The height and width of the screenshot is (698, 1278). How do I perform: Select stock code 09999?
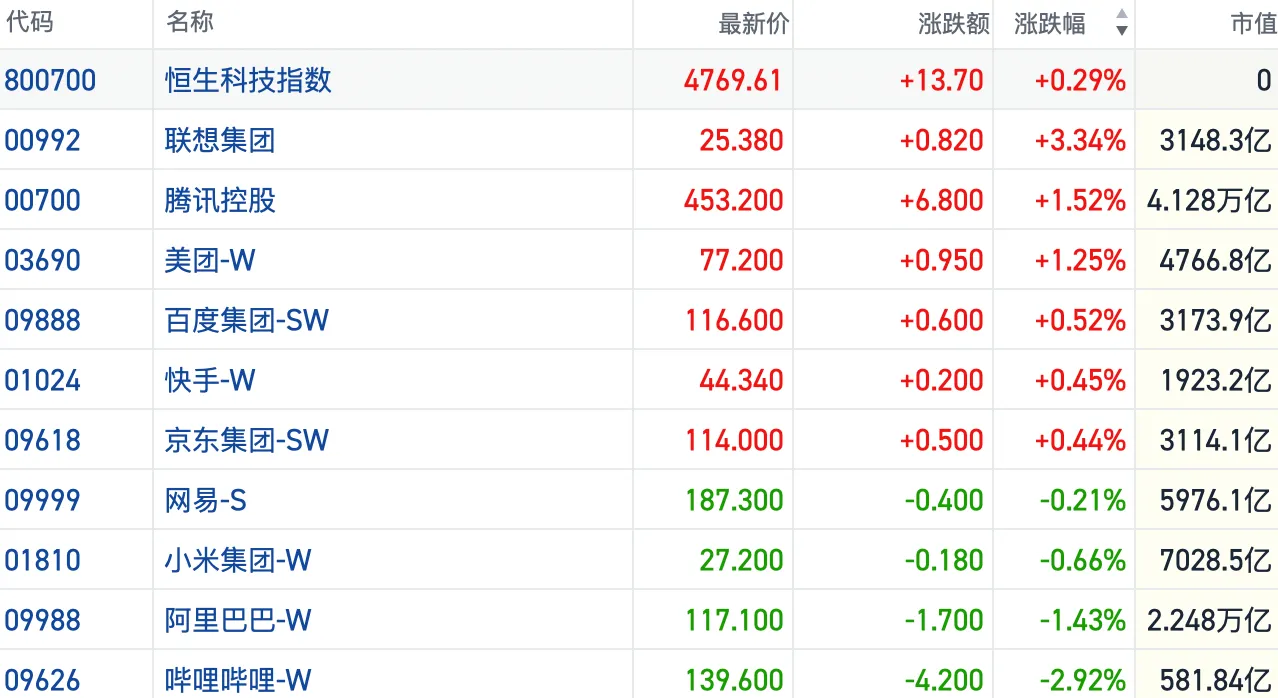point(42,500)
